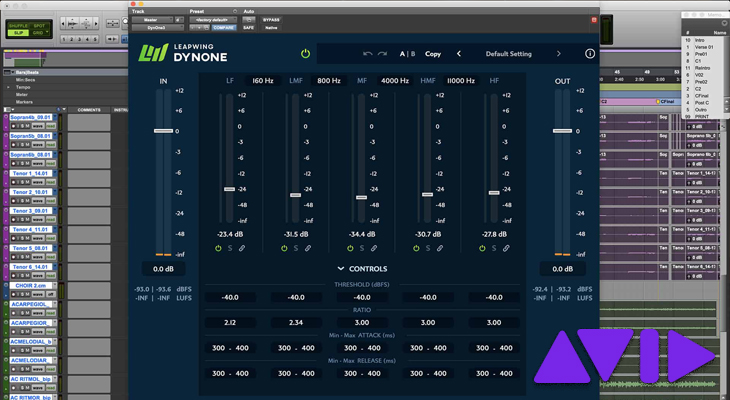730x400 pixels.
Task: Click the OUT gain fader handle
Action: 562,131
